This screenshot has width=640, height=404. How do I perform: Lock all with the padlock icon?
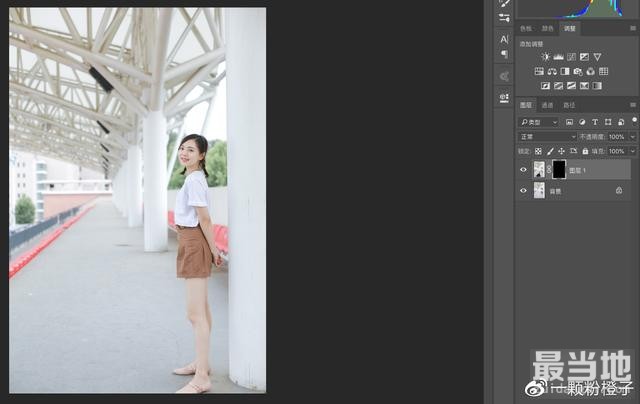pos(584,151)
